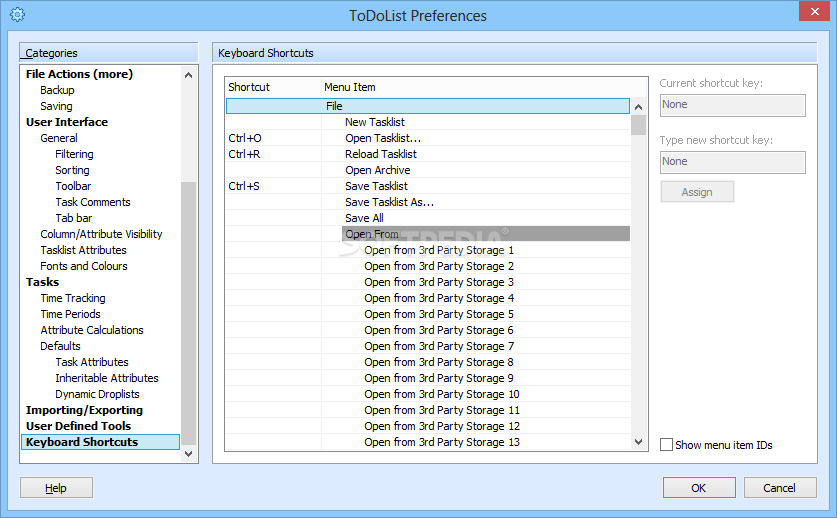The width and height of the screenshot is (837, 518).
Task: Open Importing/Exporting category
Action: 84,410
